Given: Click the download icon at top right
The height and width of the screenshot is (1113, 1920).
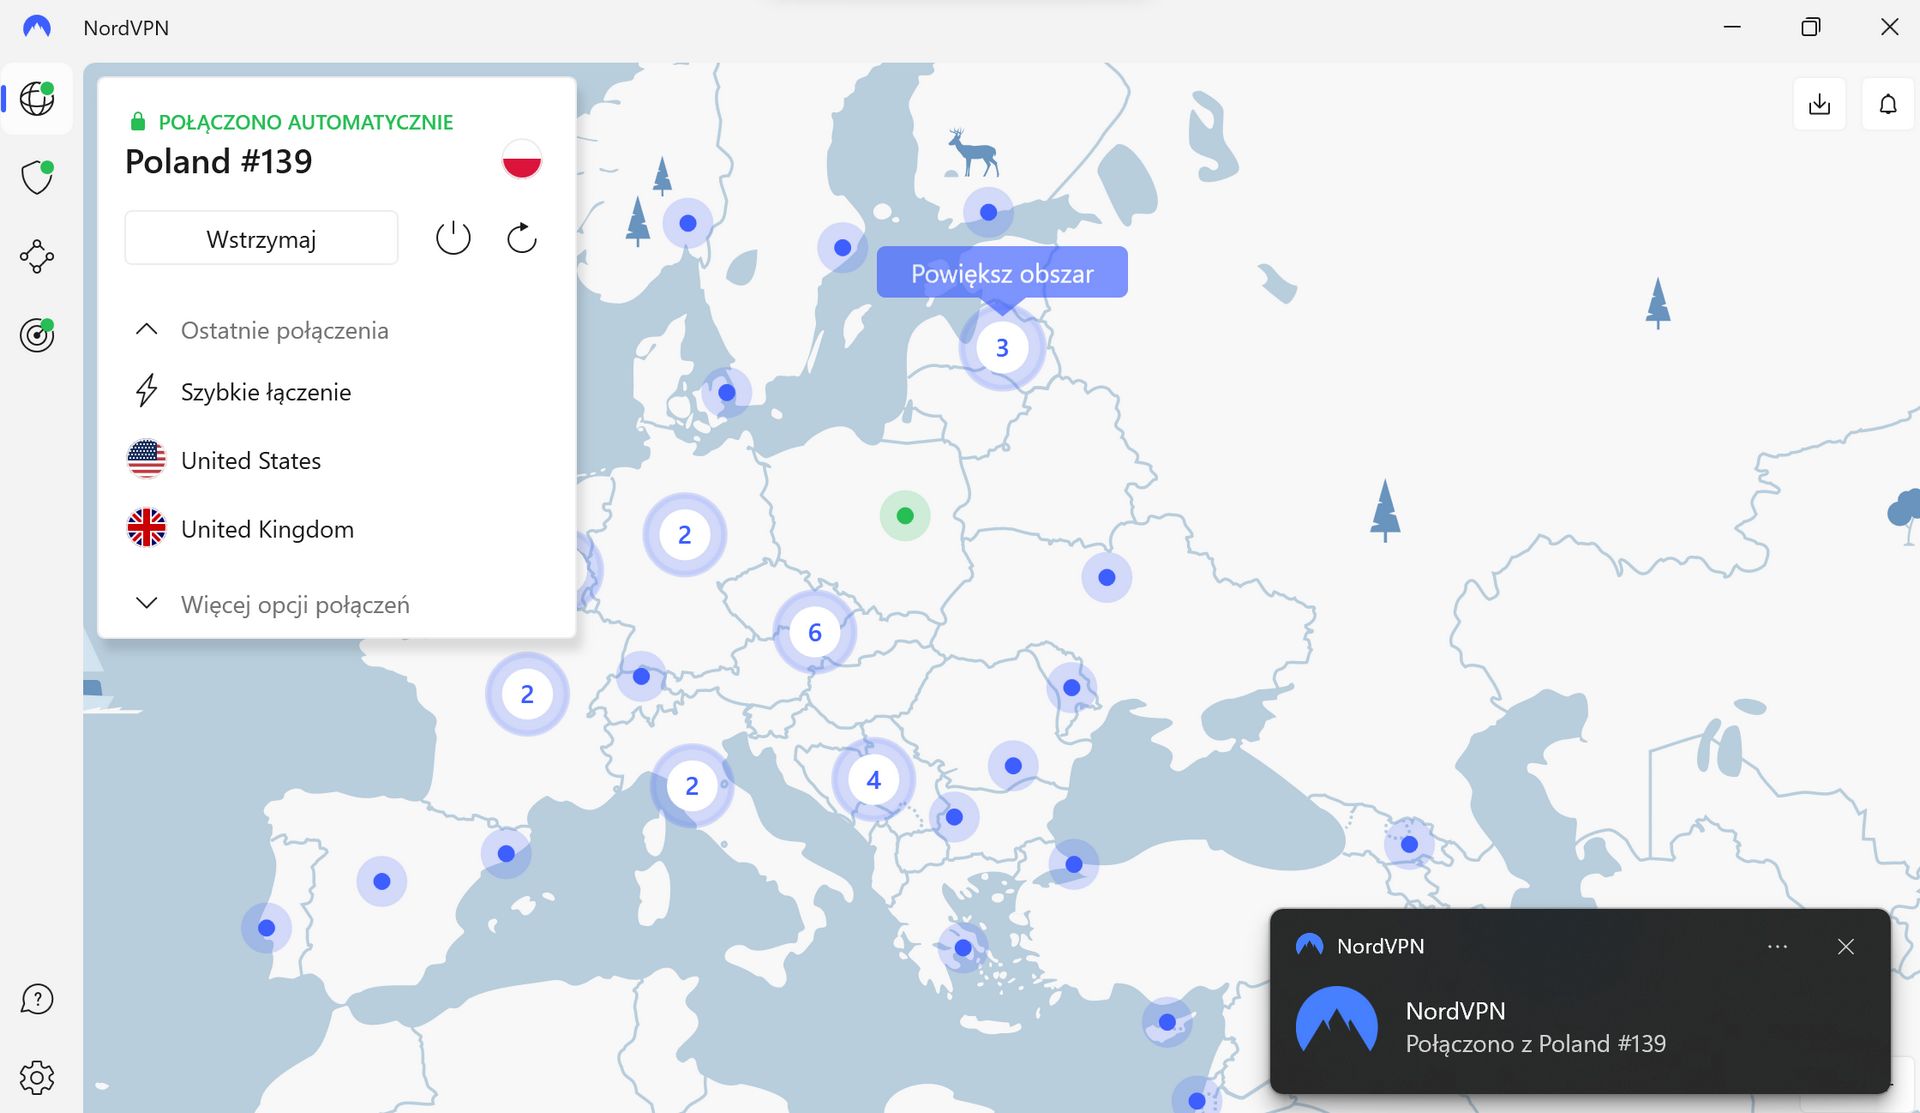Looking at the screenshot, I should 1820,104.
